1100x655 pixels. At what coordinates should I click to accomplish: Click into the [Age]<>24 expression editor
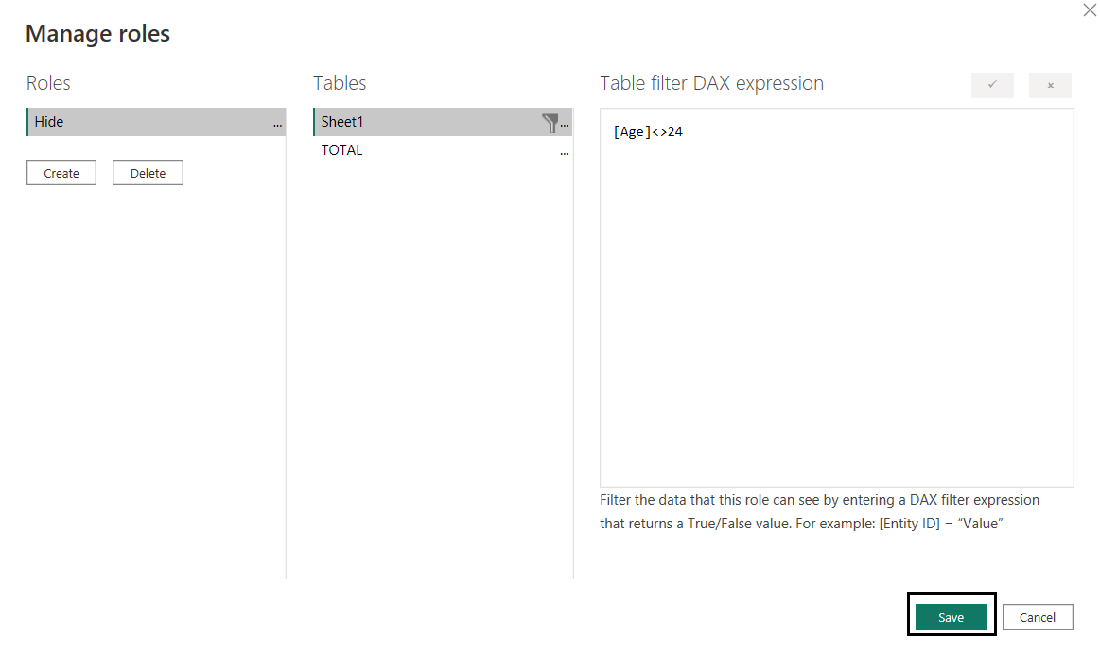coord(836,300)
